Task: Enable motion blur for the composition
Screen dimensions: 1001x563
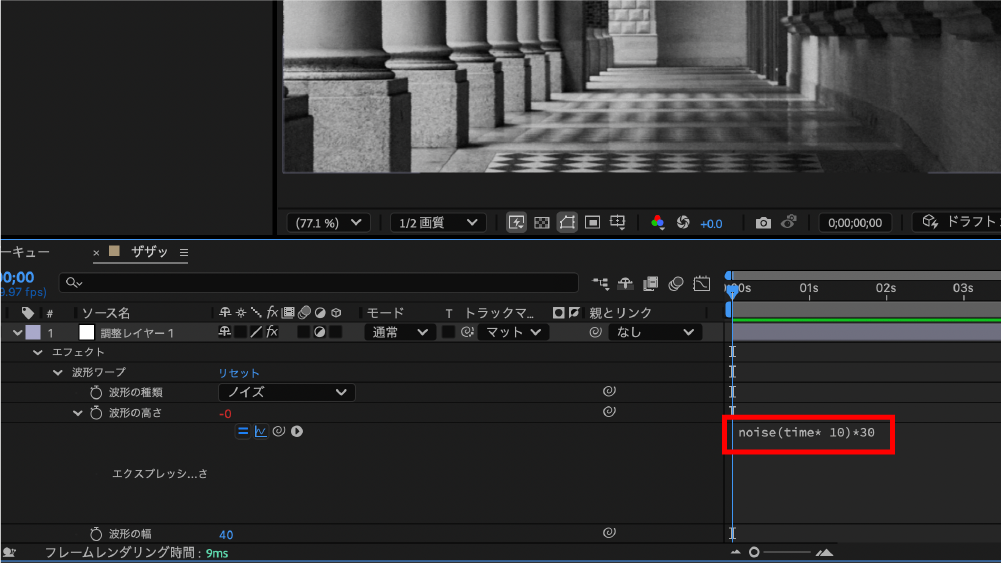Action: click(x=675, y=283)
